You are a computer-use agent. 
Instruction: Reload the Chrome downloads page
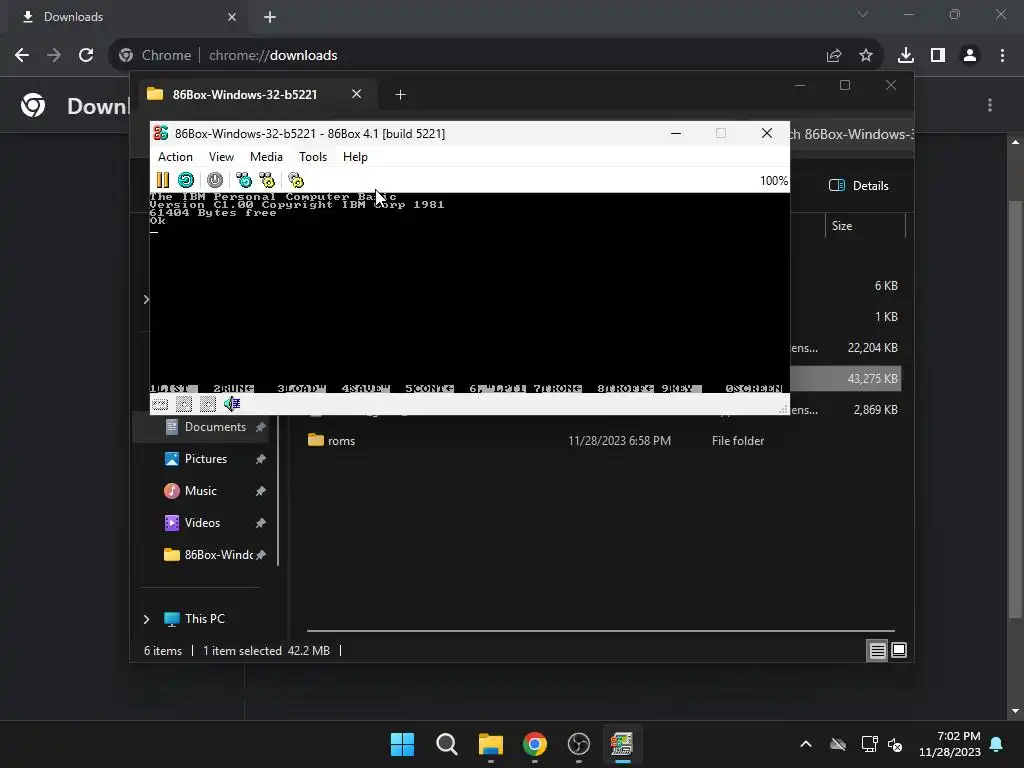tap(86, 56)
